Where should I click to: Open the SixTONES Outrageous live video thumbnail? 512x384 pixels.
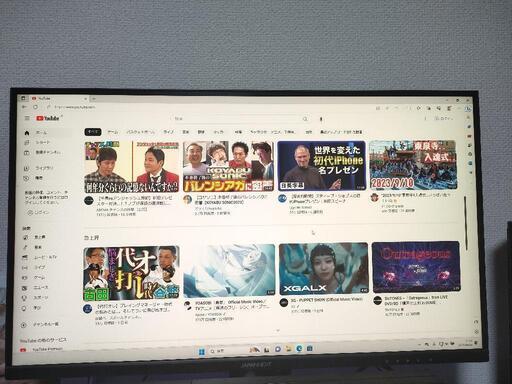[x=416, y=267]
